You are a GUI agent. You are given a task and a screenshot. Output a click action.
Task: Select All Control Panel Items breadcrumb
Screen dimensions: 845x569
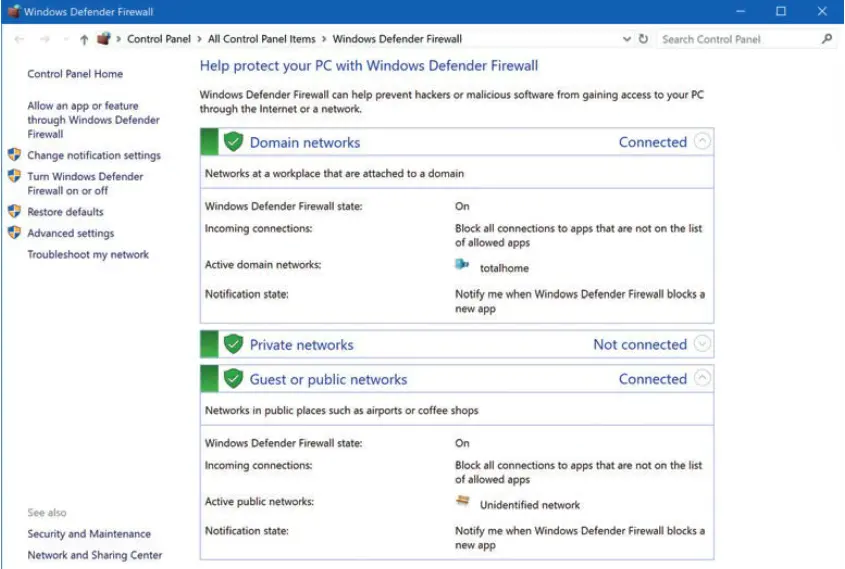261,39
